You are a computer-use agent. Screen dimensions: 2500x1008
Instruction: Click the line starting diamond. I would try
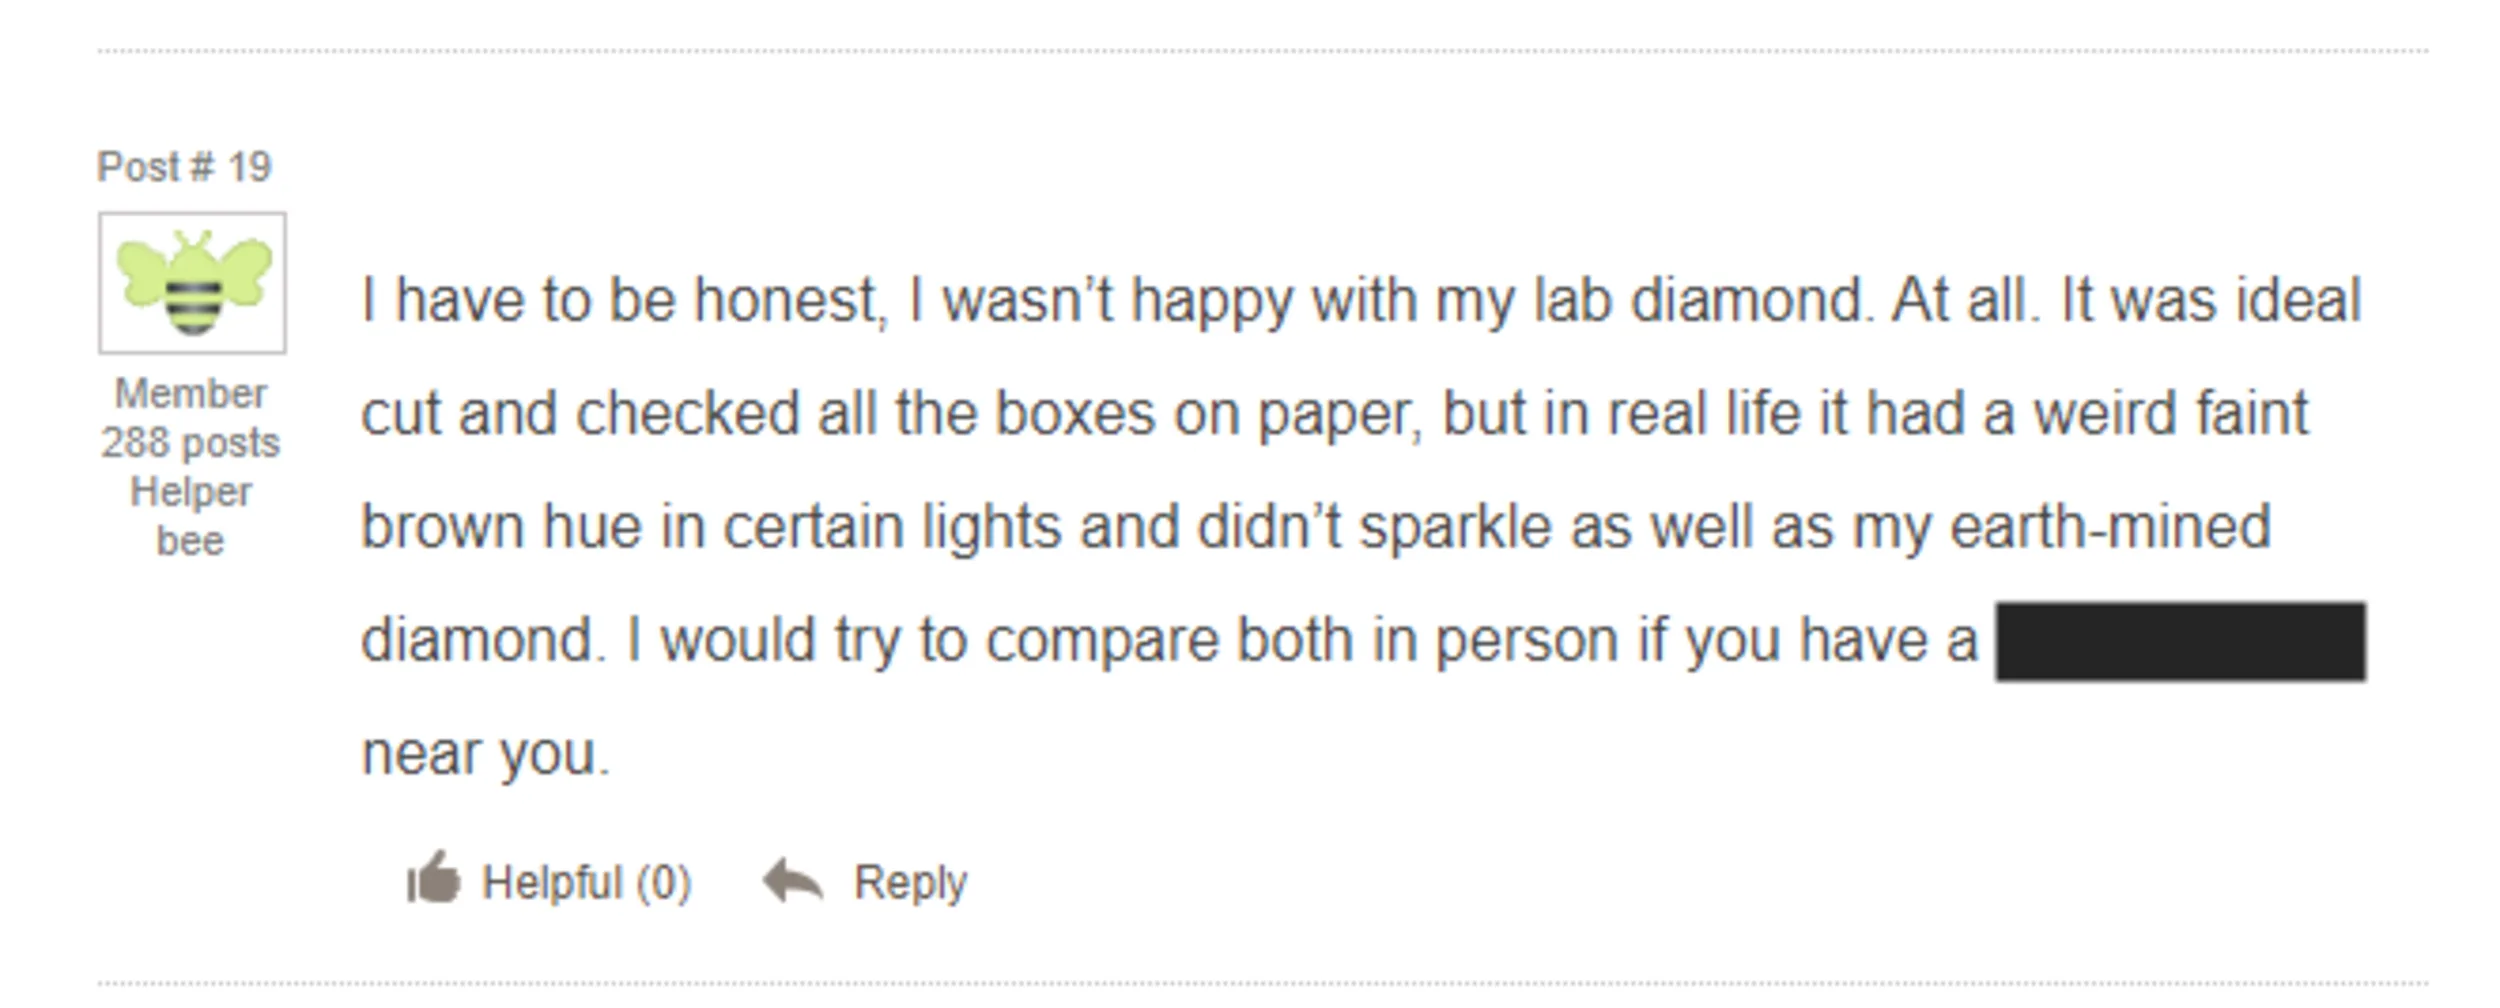pyautogui.click(x=1170, y=640)
